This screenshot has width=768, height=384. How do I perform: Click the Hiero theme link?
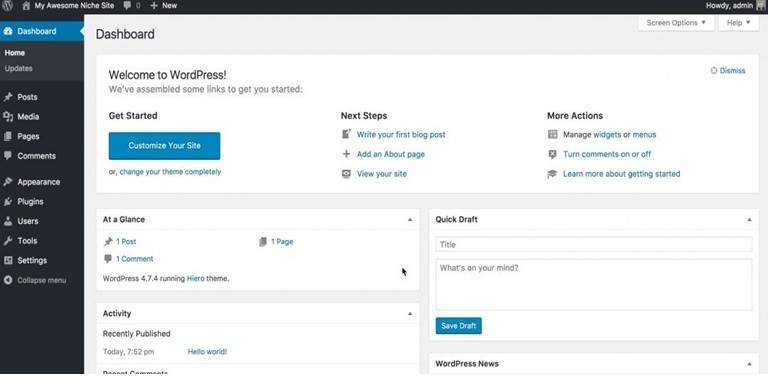[195, 278]
